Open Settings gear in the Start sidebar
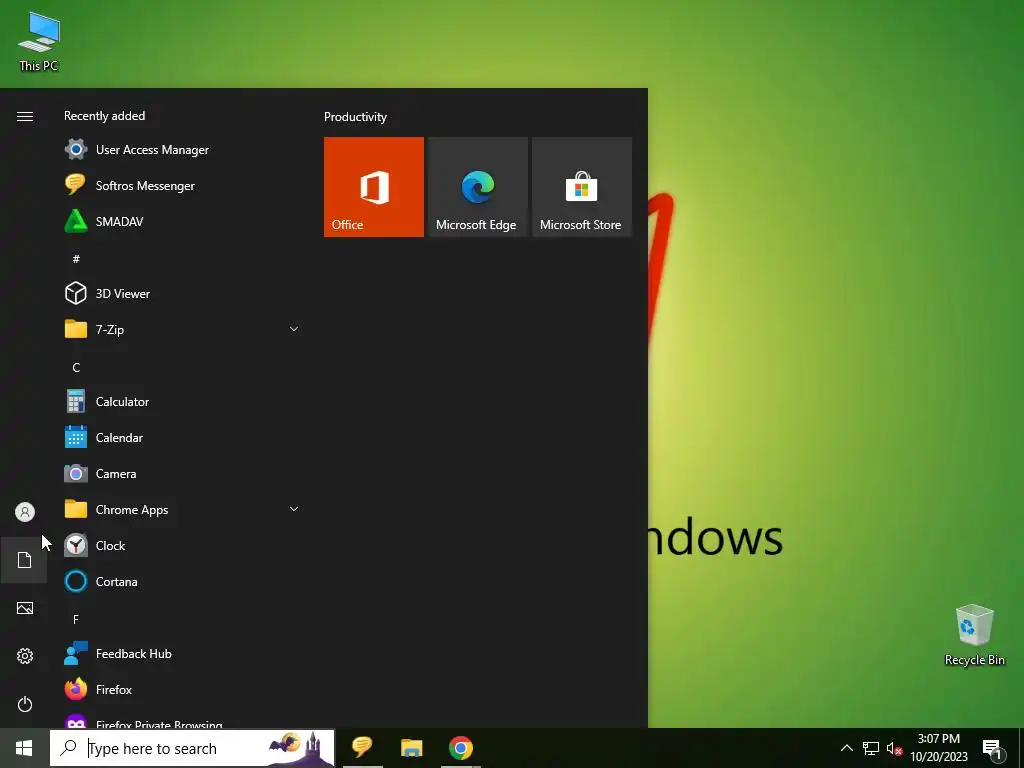The width and height of the screenshot is (1024, 768). click(x=25, y=656)
